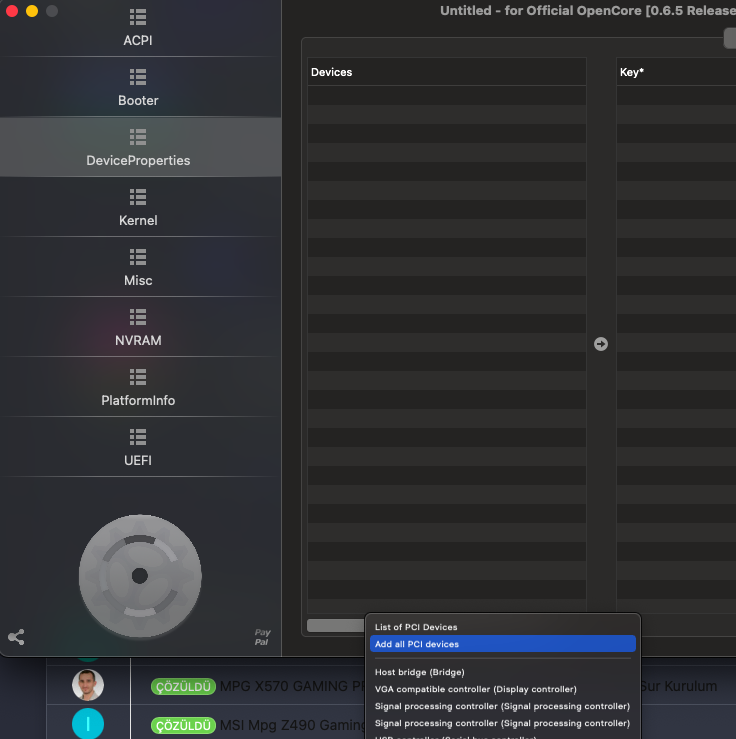Click the Key* column header
The width and height of the screenshot is (736, 739).
coord(676,72)
